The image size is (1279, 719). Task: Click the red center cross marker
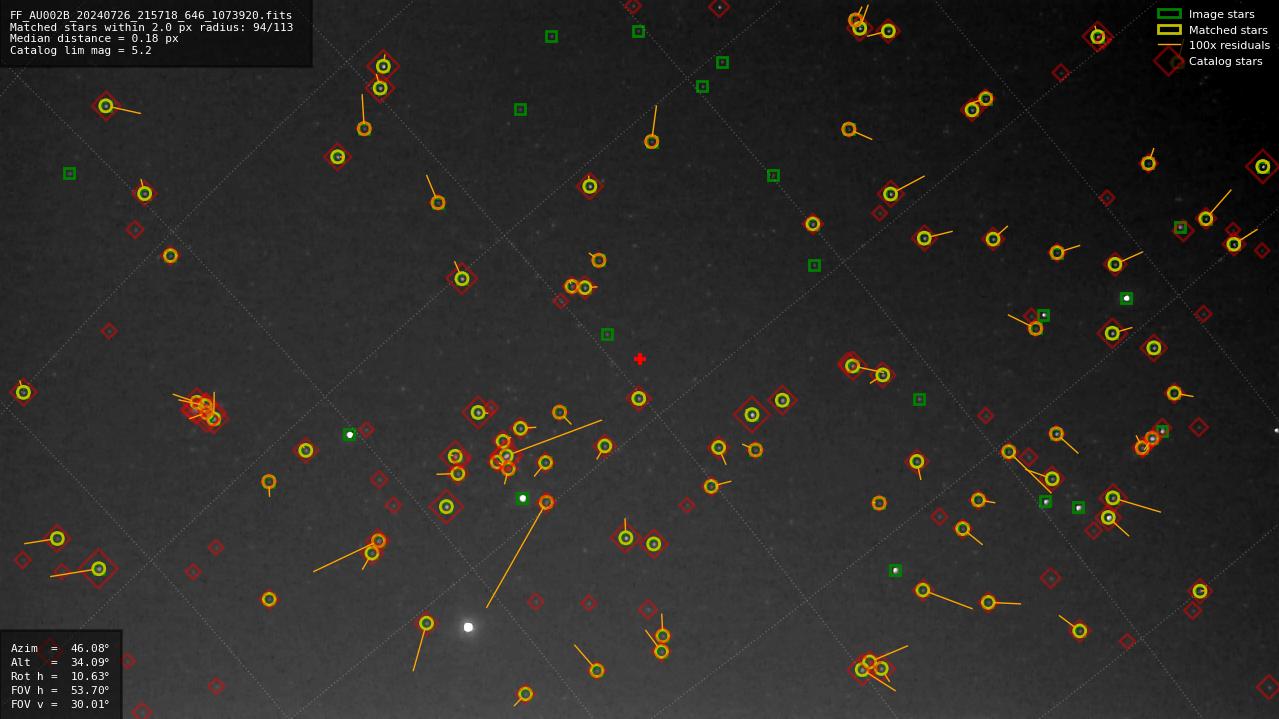[640, 359]
